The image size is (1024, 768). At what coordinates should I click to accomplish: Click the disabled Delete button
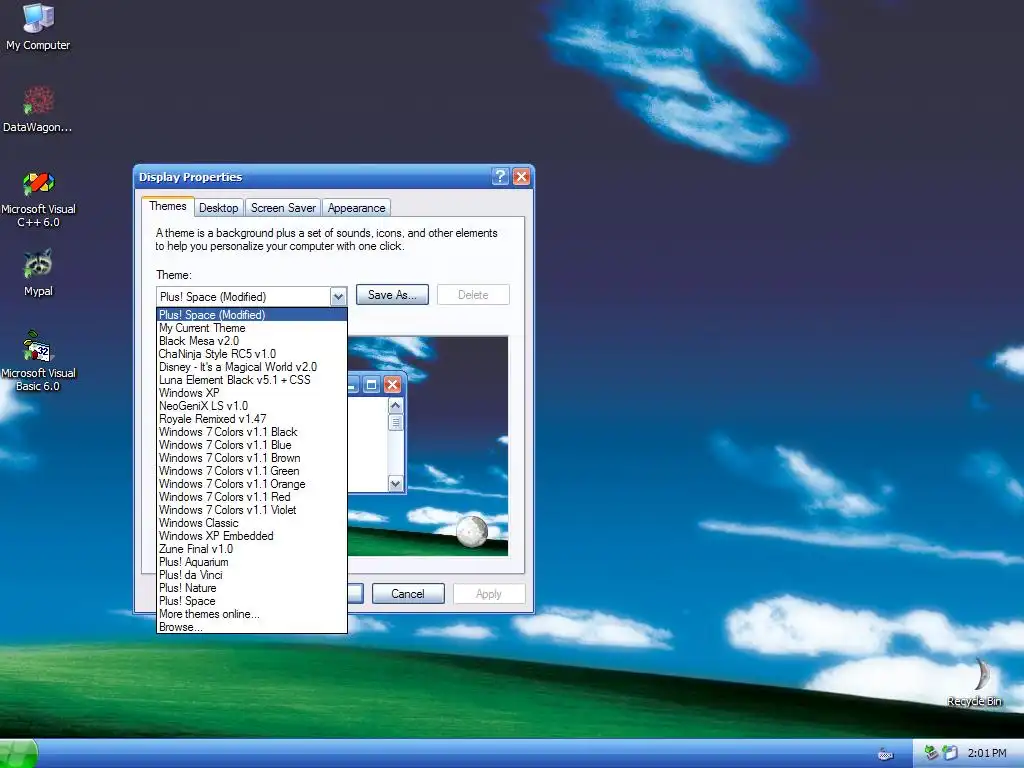[x=473, y=295]
